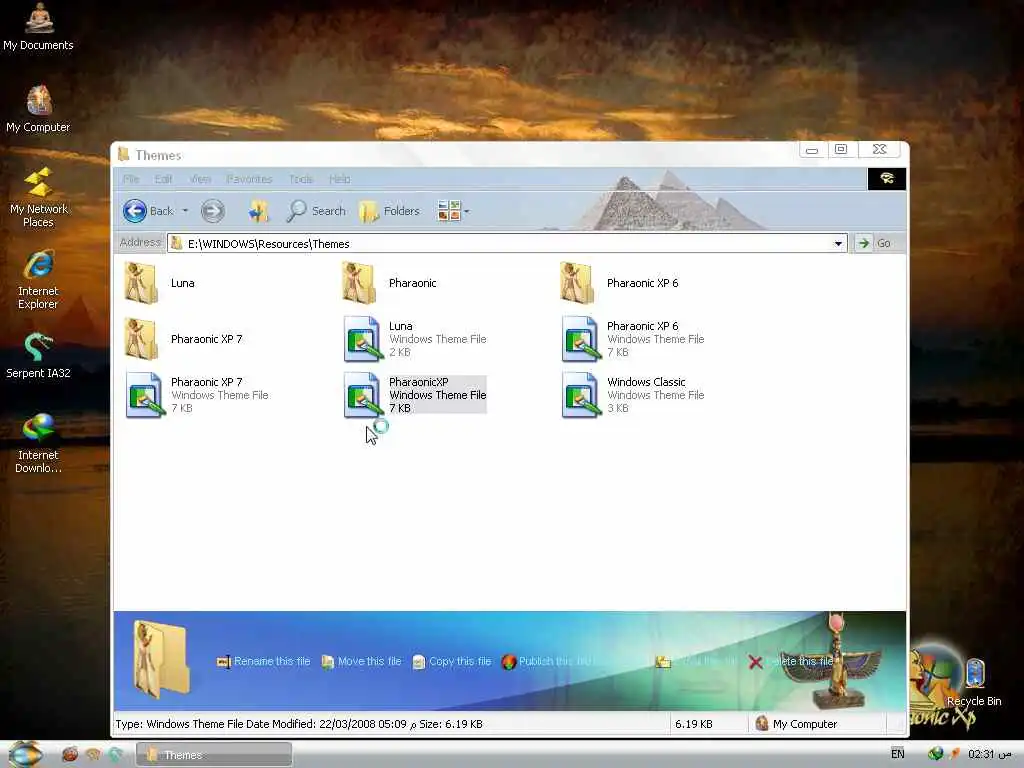Click the Pharaonic XP 7 folder name
The height and width of the screenshot is (768, 1024).
click(x=206, y=339)
